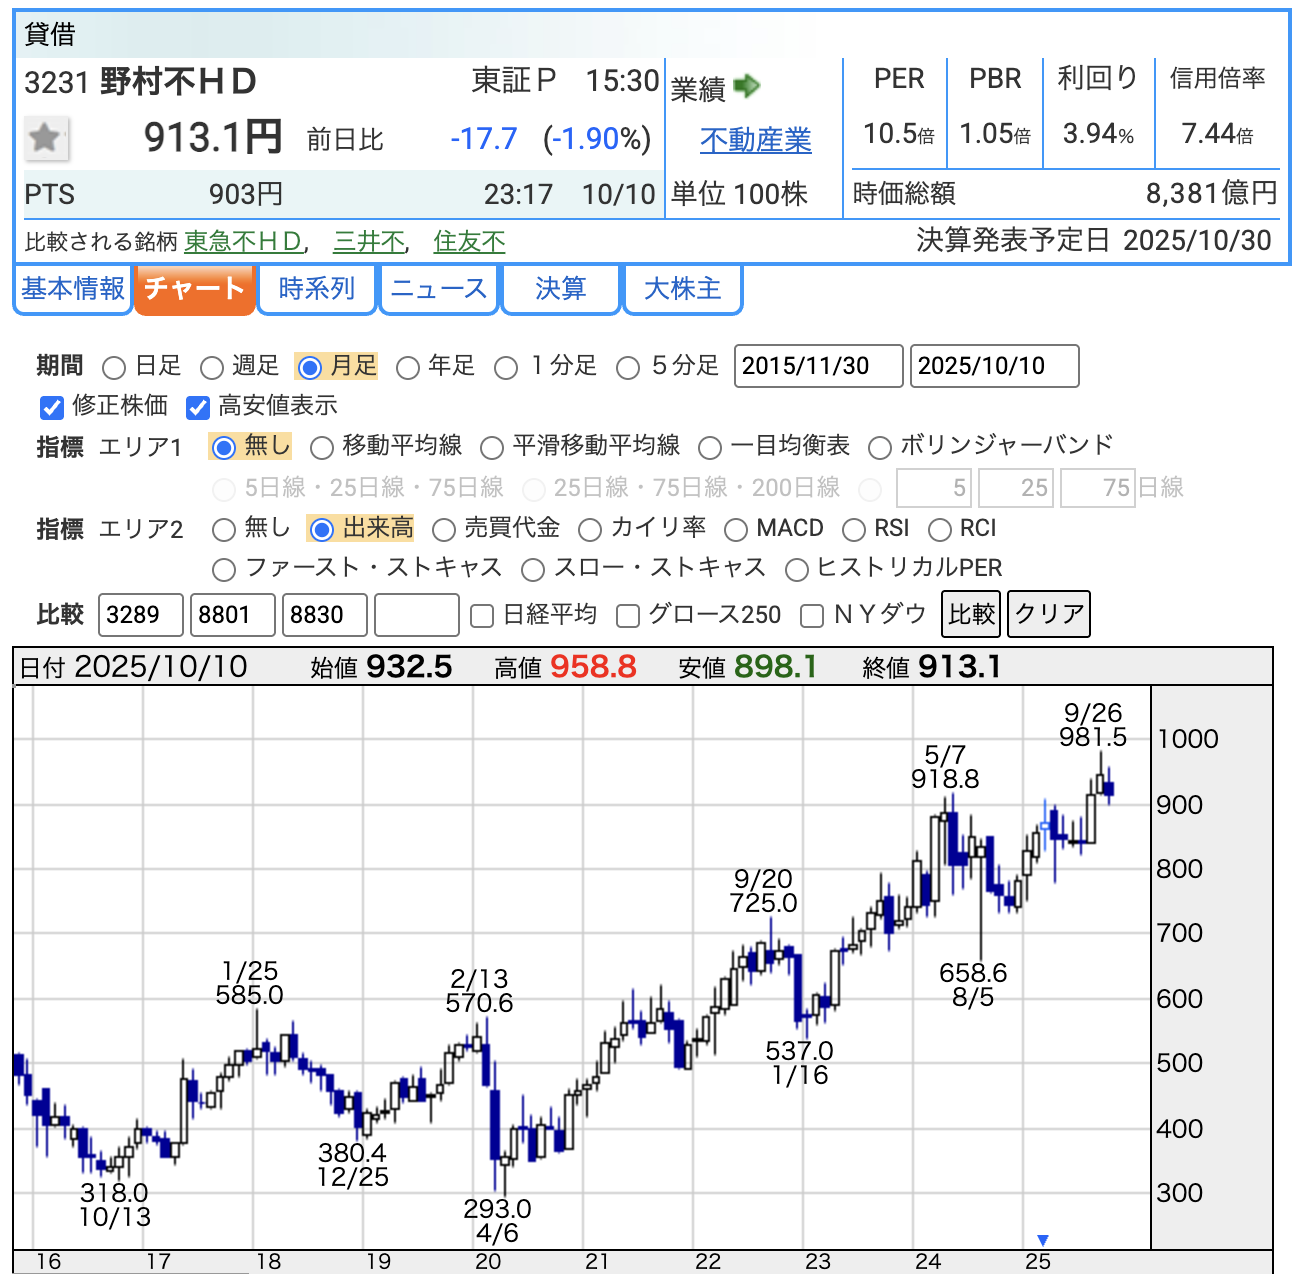Open the 不動産業 sector link
Screen dimensions: 1304x1274
click(755, 141)
